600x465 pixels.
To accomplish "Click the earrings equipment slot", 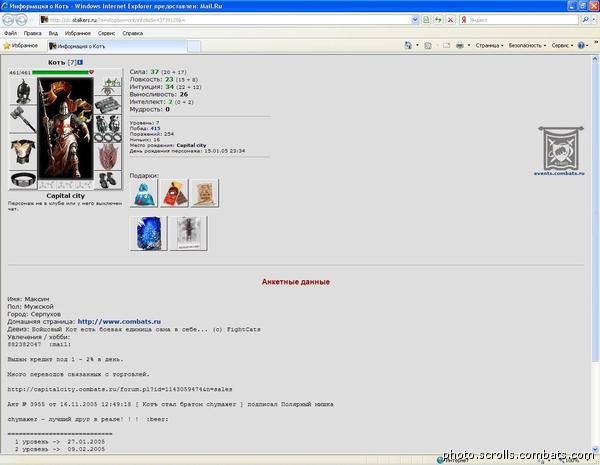I will [x=108, y=82].
